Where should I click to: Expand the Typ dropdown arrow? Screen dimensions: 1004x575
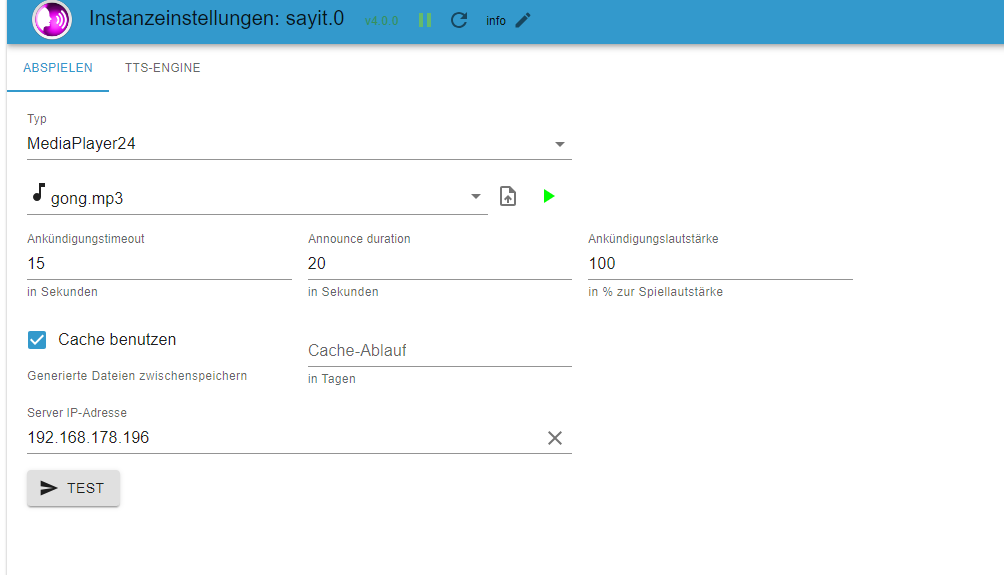tap(560, 145)
